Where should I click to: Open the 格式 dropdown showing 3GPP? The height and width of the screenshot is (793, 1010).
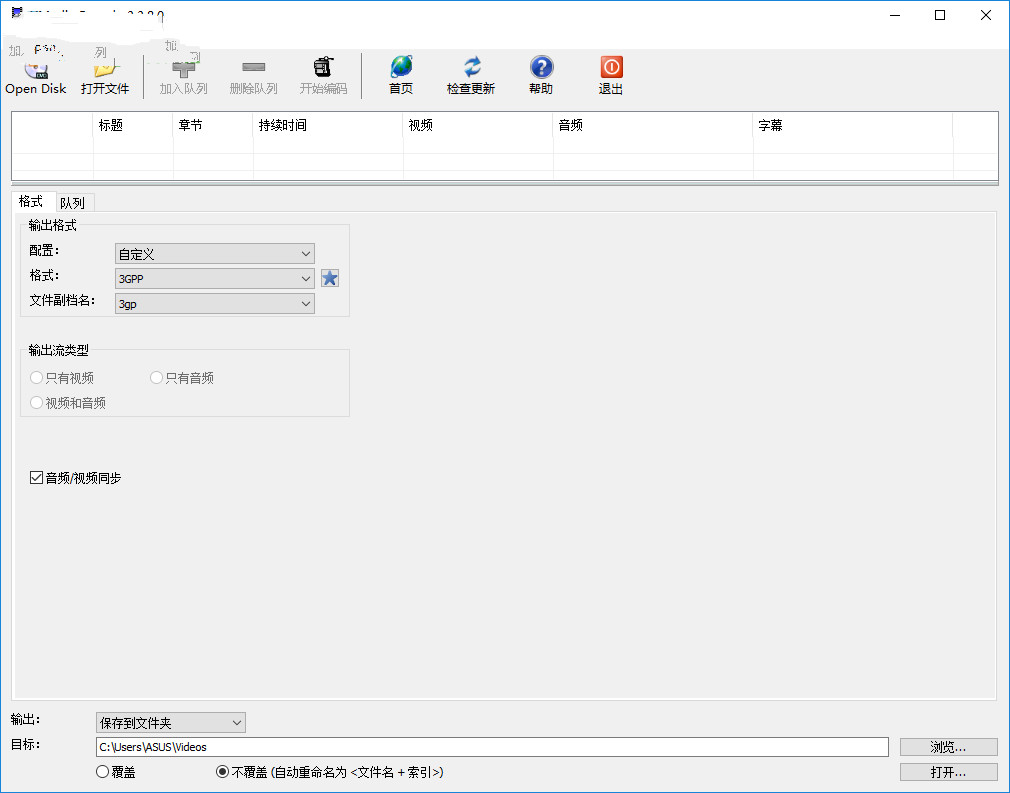tap(215, 279)
